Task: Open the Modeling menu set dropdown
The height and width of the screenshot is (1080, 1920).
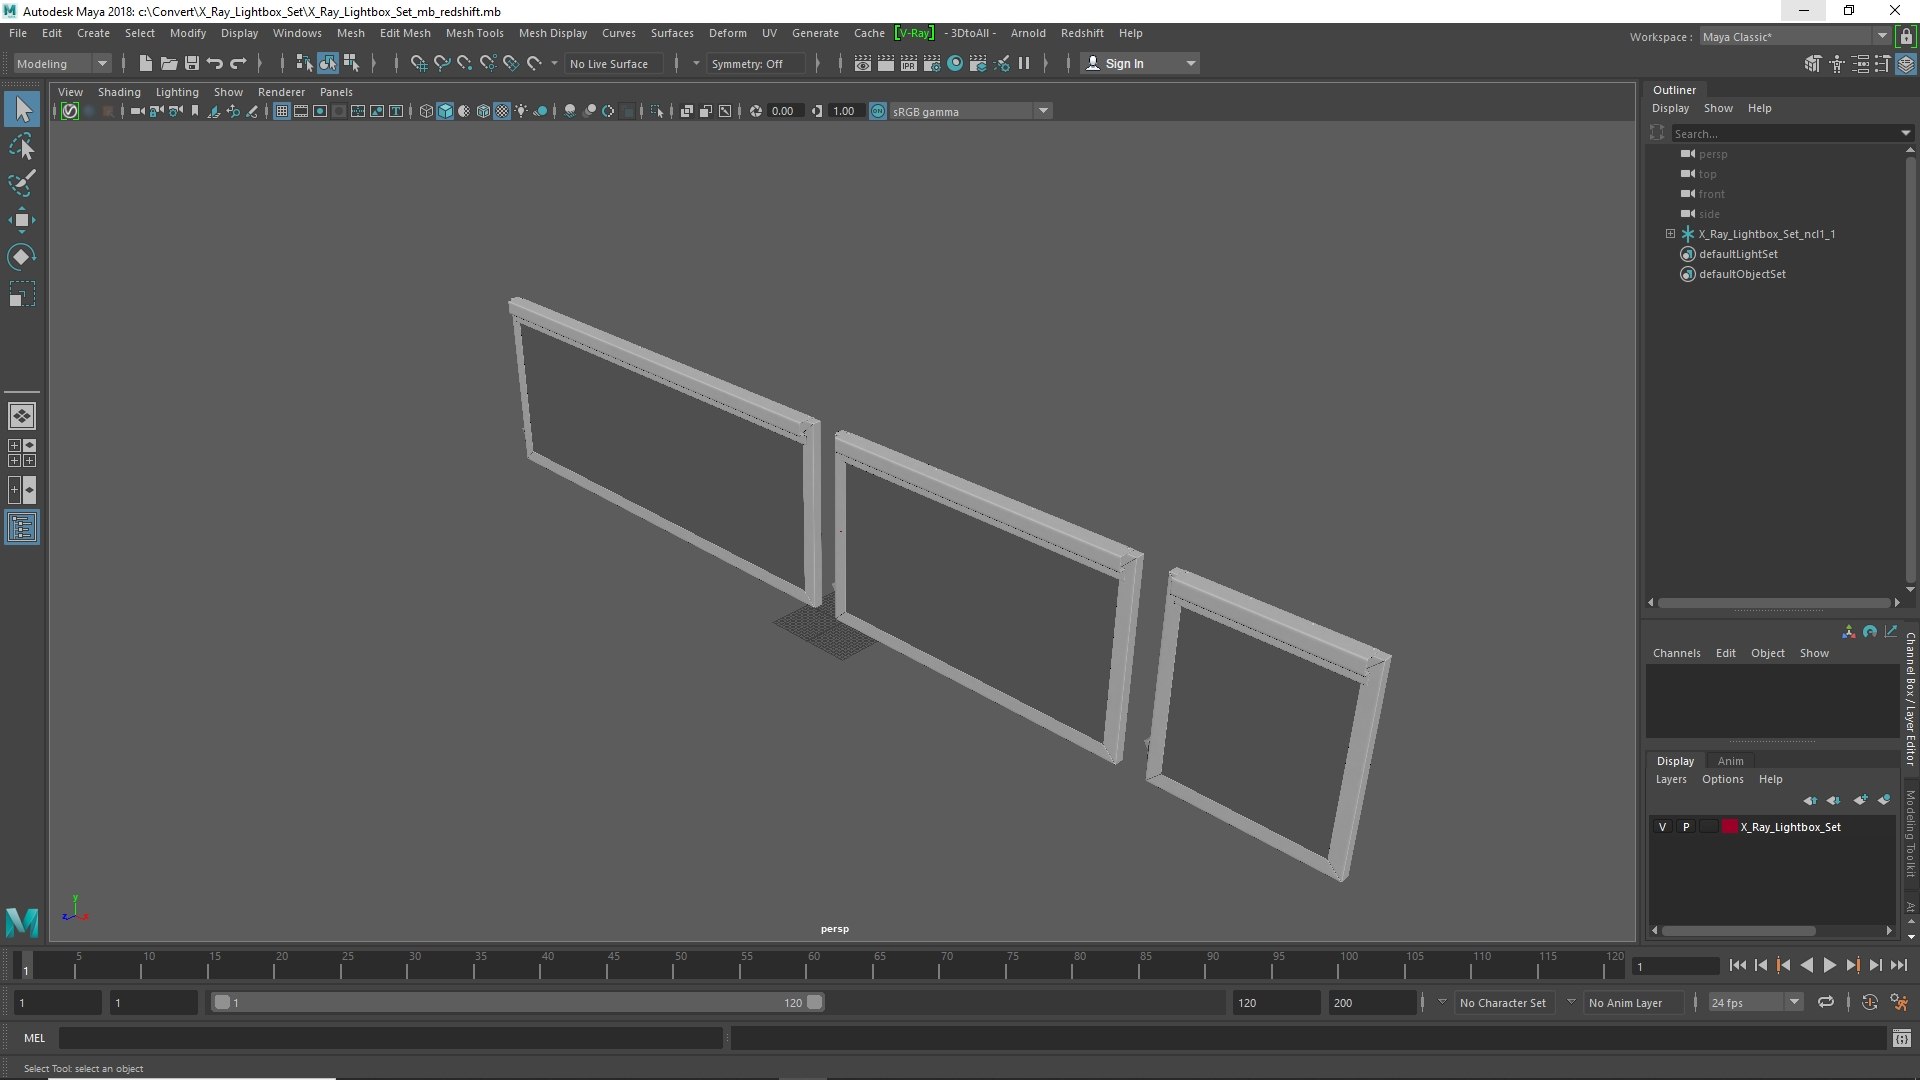Action: [x=62, y=63]
